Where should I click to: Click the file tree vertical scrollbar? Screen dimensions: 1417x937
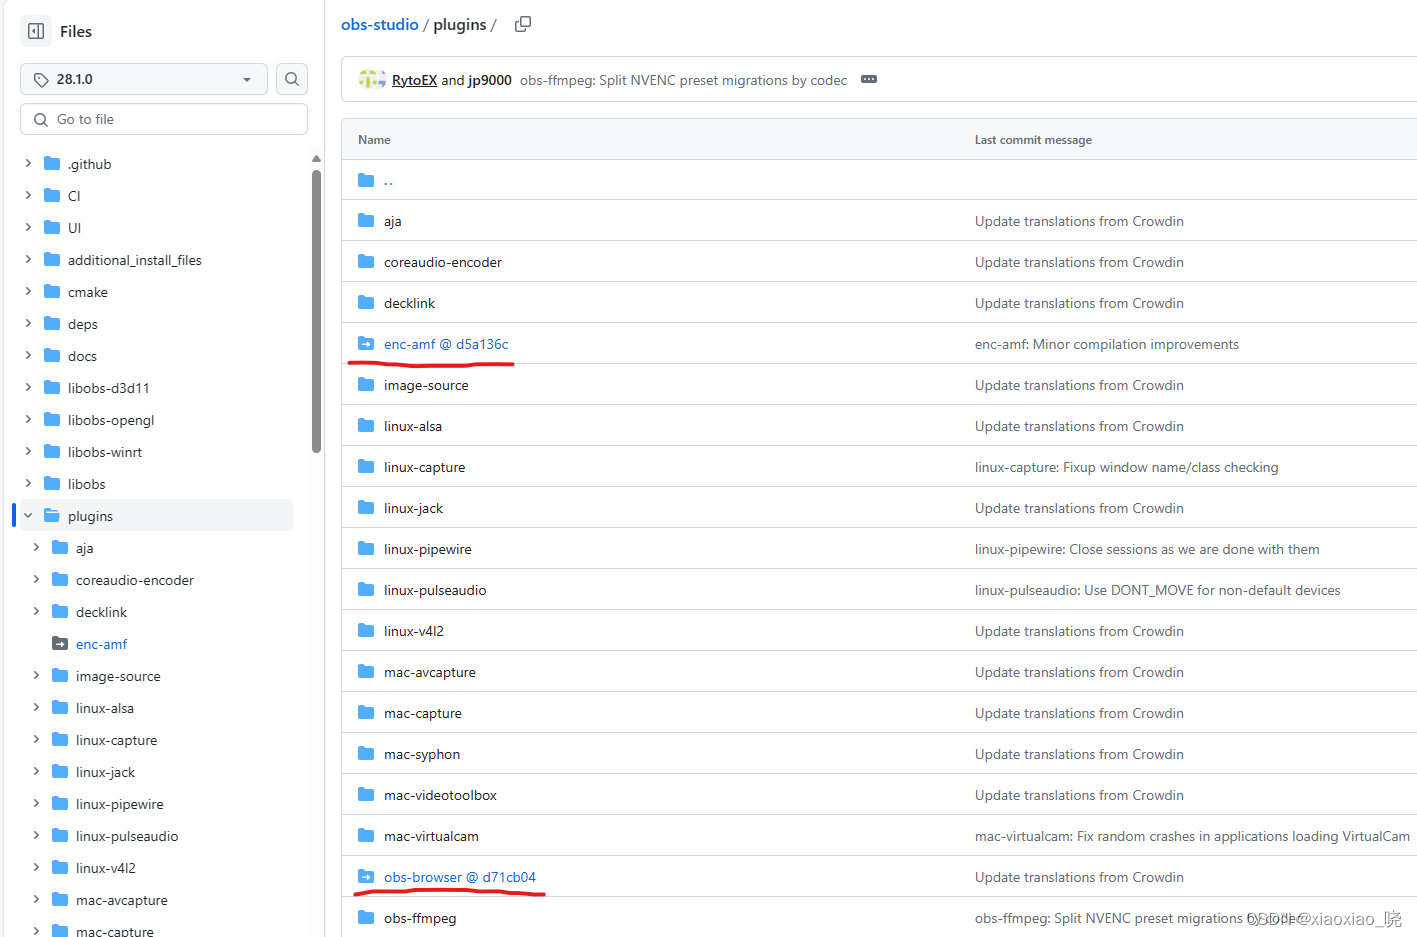tap(316, 311)
